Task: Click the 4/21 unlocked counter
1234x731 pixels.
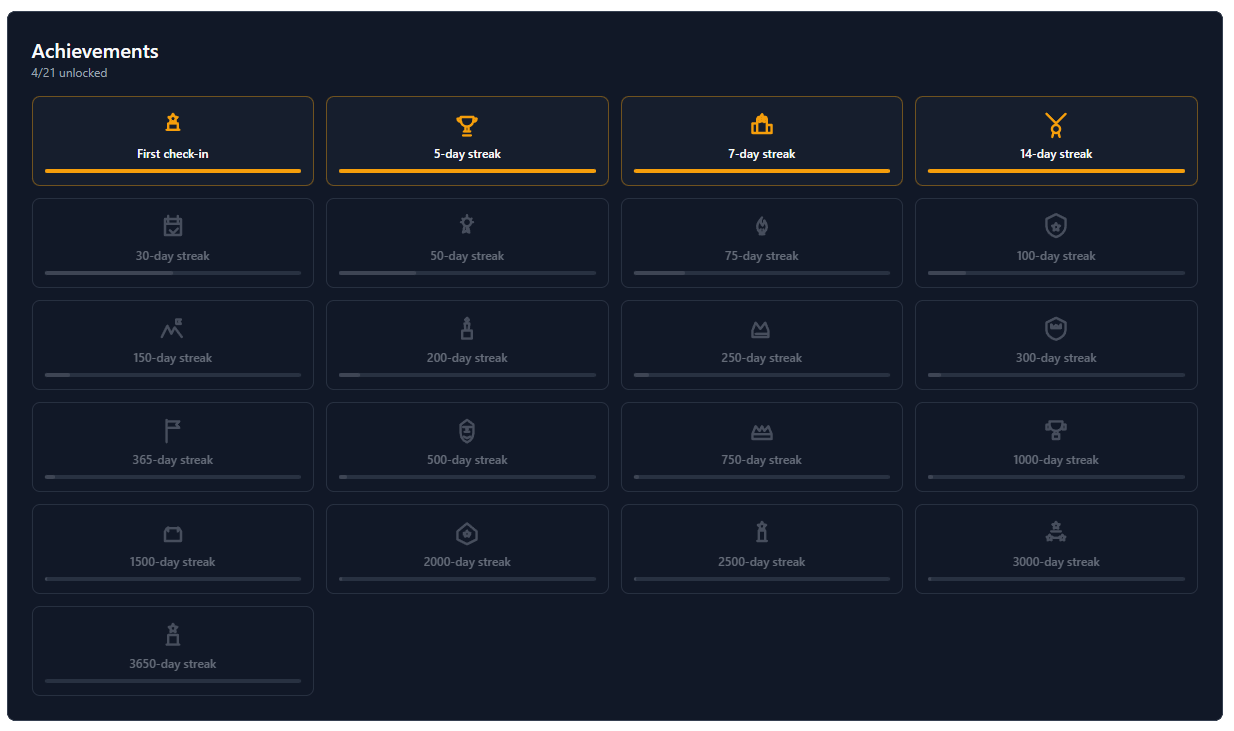Action: click(68, 72)
